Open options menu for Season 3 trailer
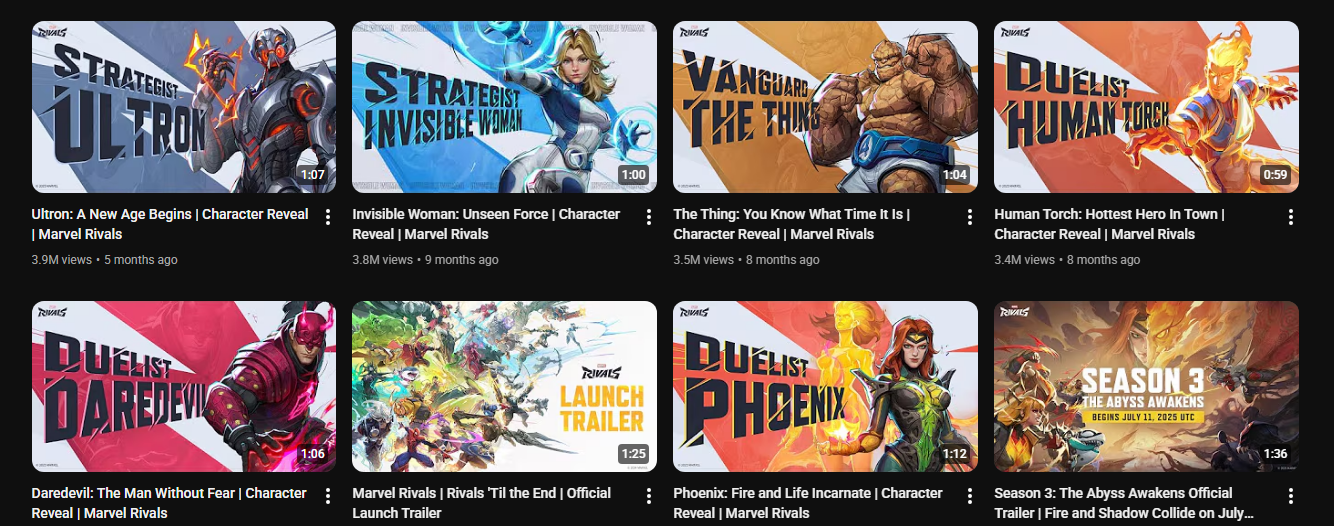 (1291, 496)
